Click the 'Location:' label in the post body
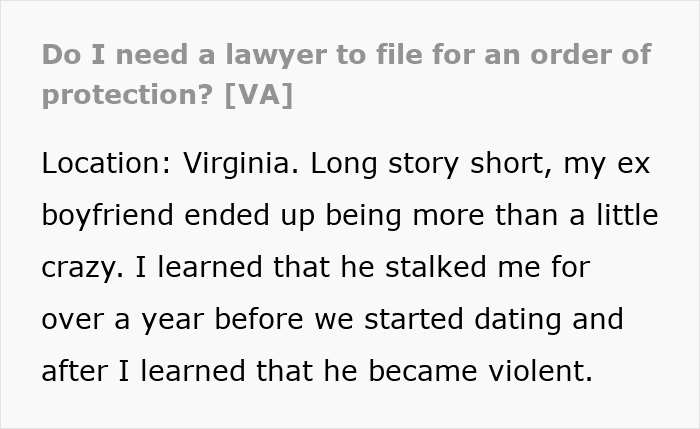 [106, 163]
